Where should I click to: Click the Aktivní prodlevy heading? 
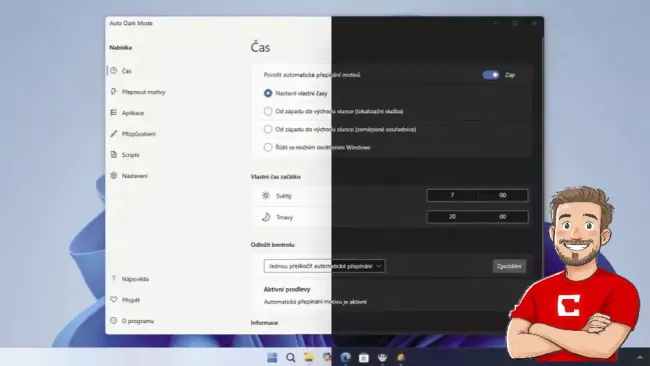point(287,289)
